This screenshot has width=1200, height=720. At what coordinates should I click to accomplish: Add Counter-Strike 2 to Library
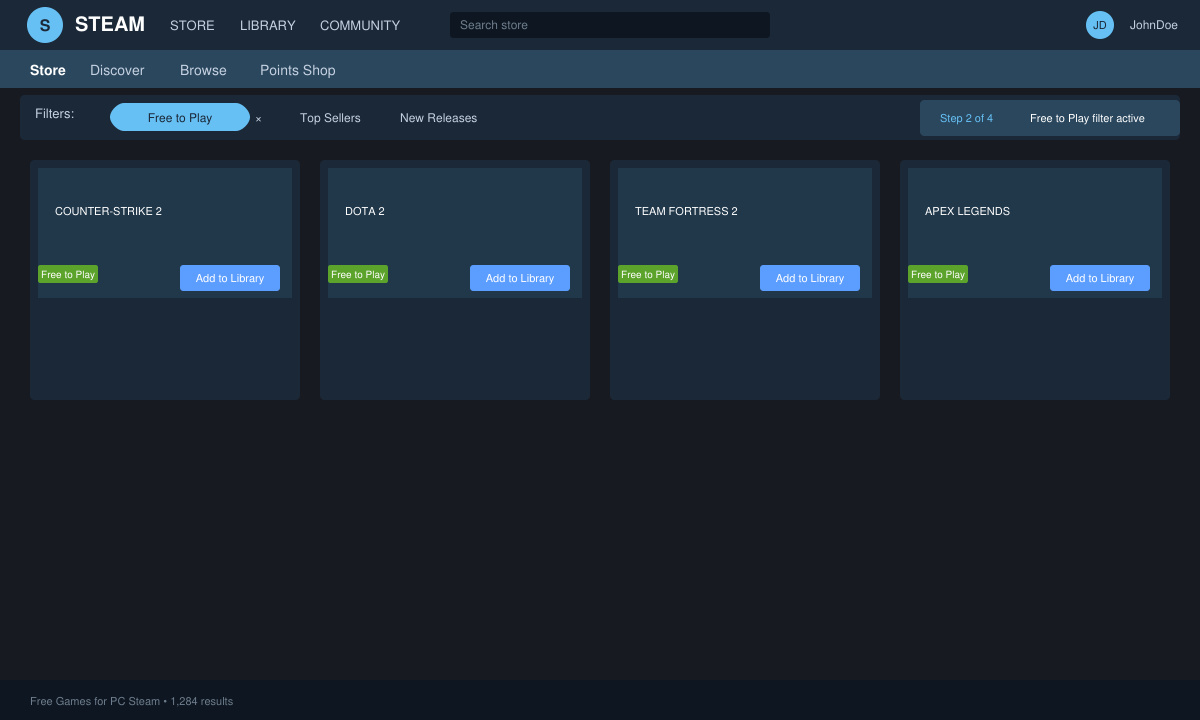tap(230, 278)
